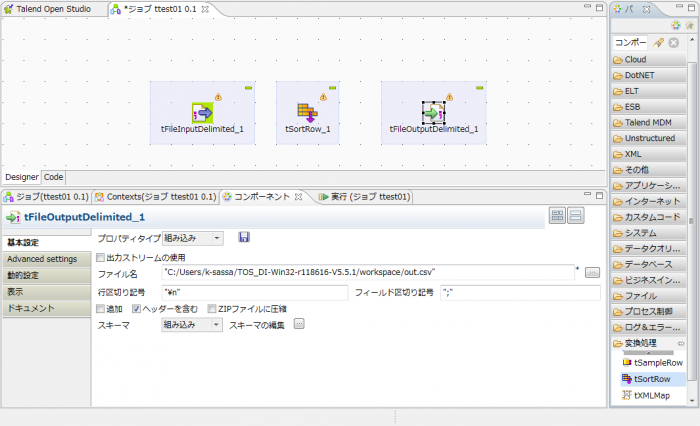Image resolution: width=700 pixels, height=426 pixels.
Task: Clear the palette search field
Action: pos(674,43)
